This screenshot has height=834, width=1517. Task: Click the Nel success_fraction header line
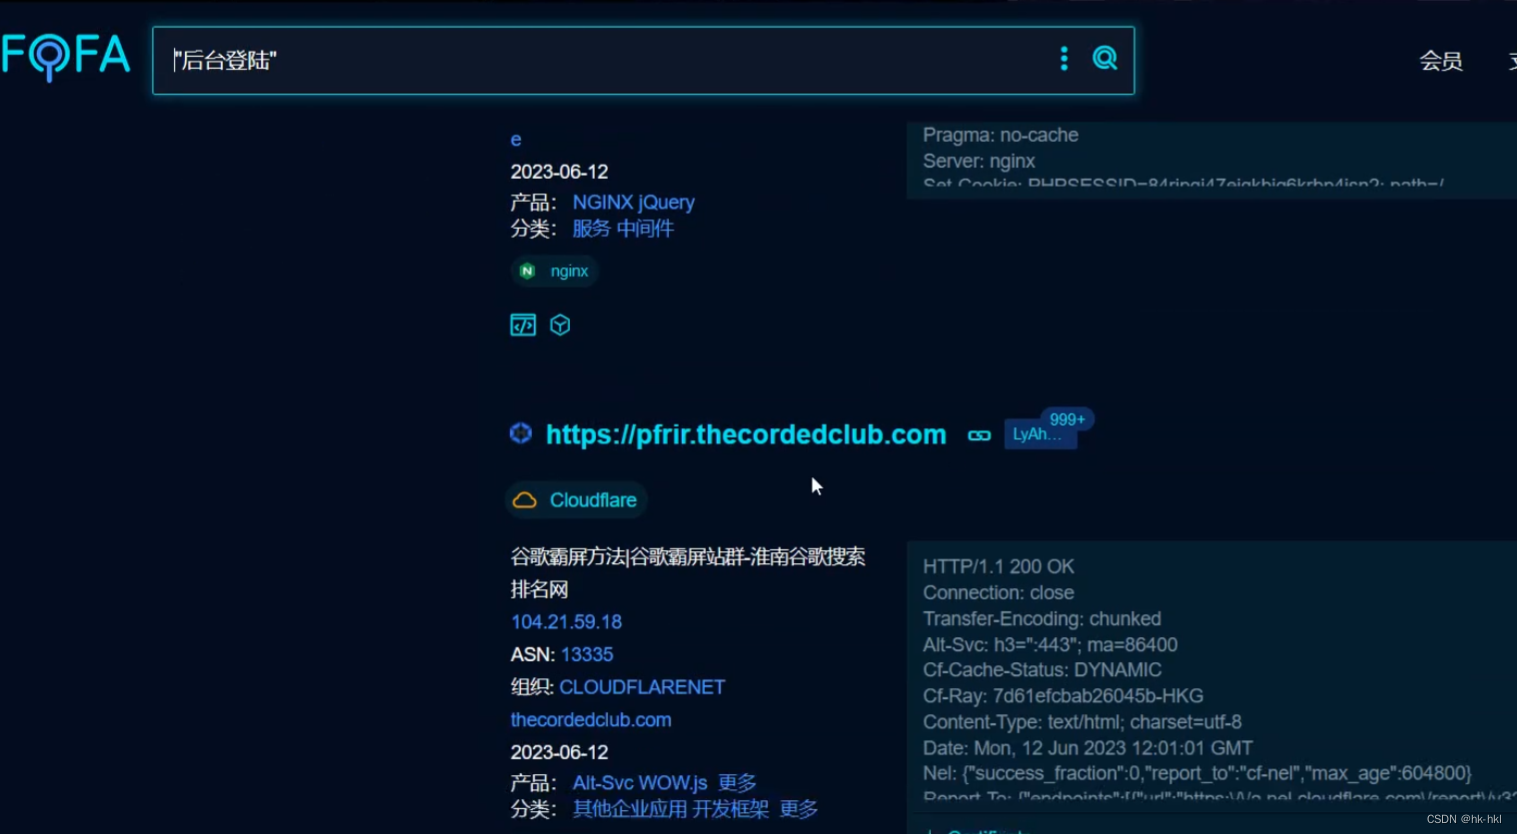coord(1197,773)
